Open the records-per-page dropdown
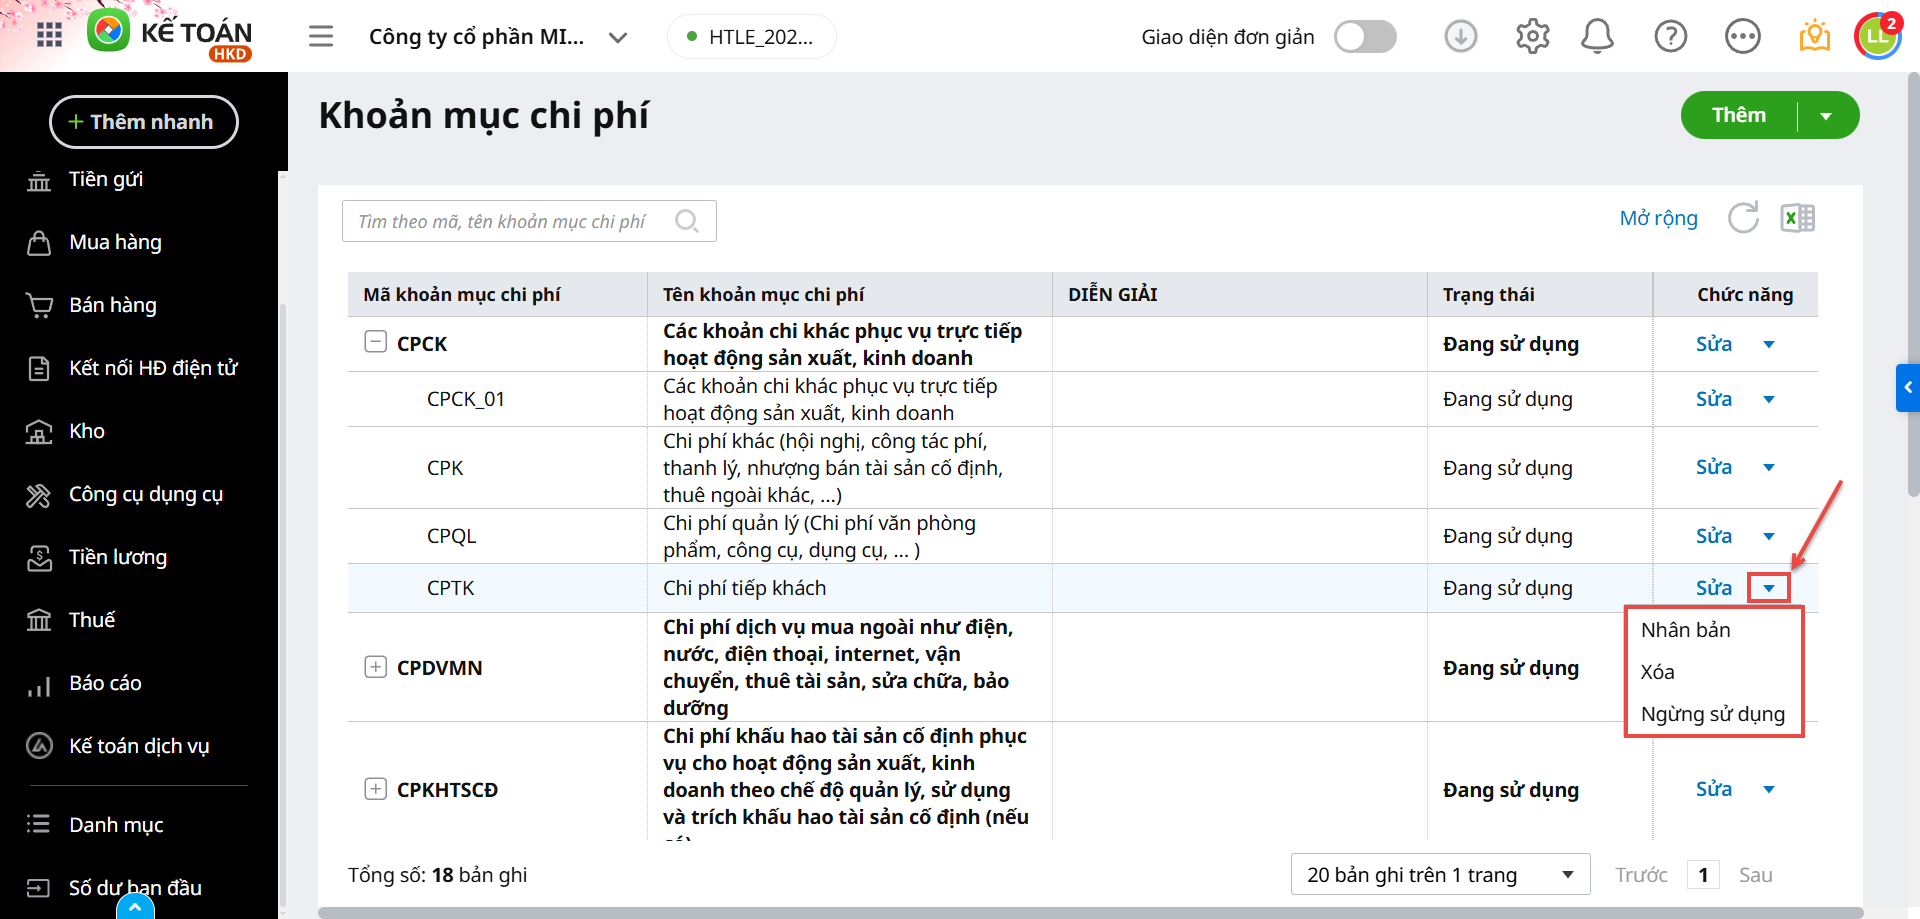 (1440, 875)
